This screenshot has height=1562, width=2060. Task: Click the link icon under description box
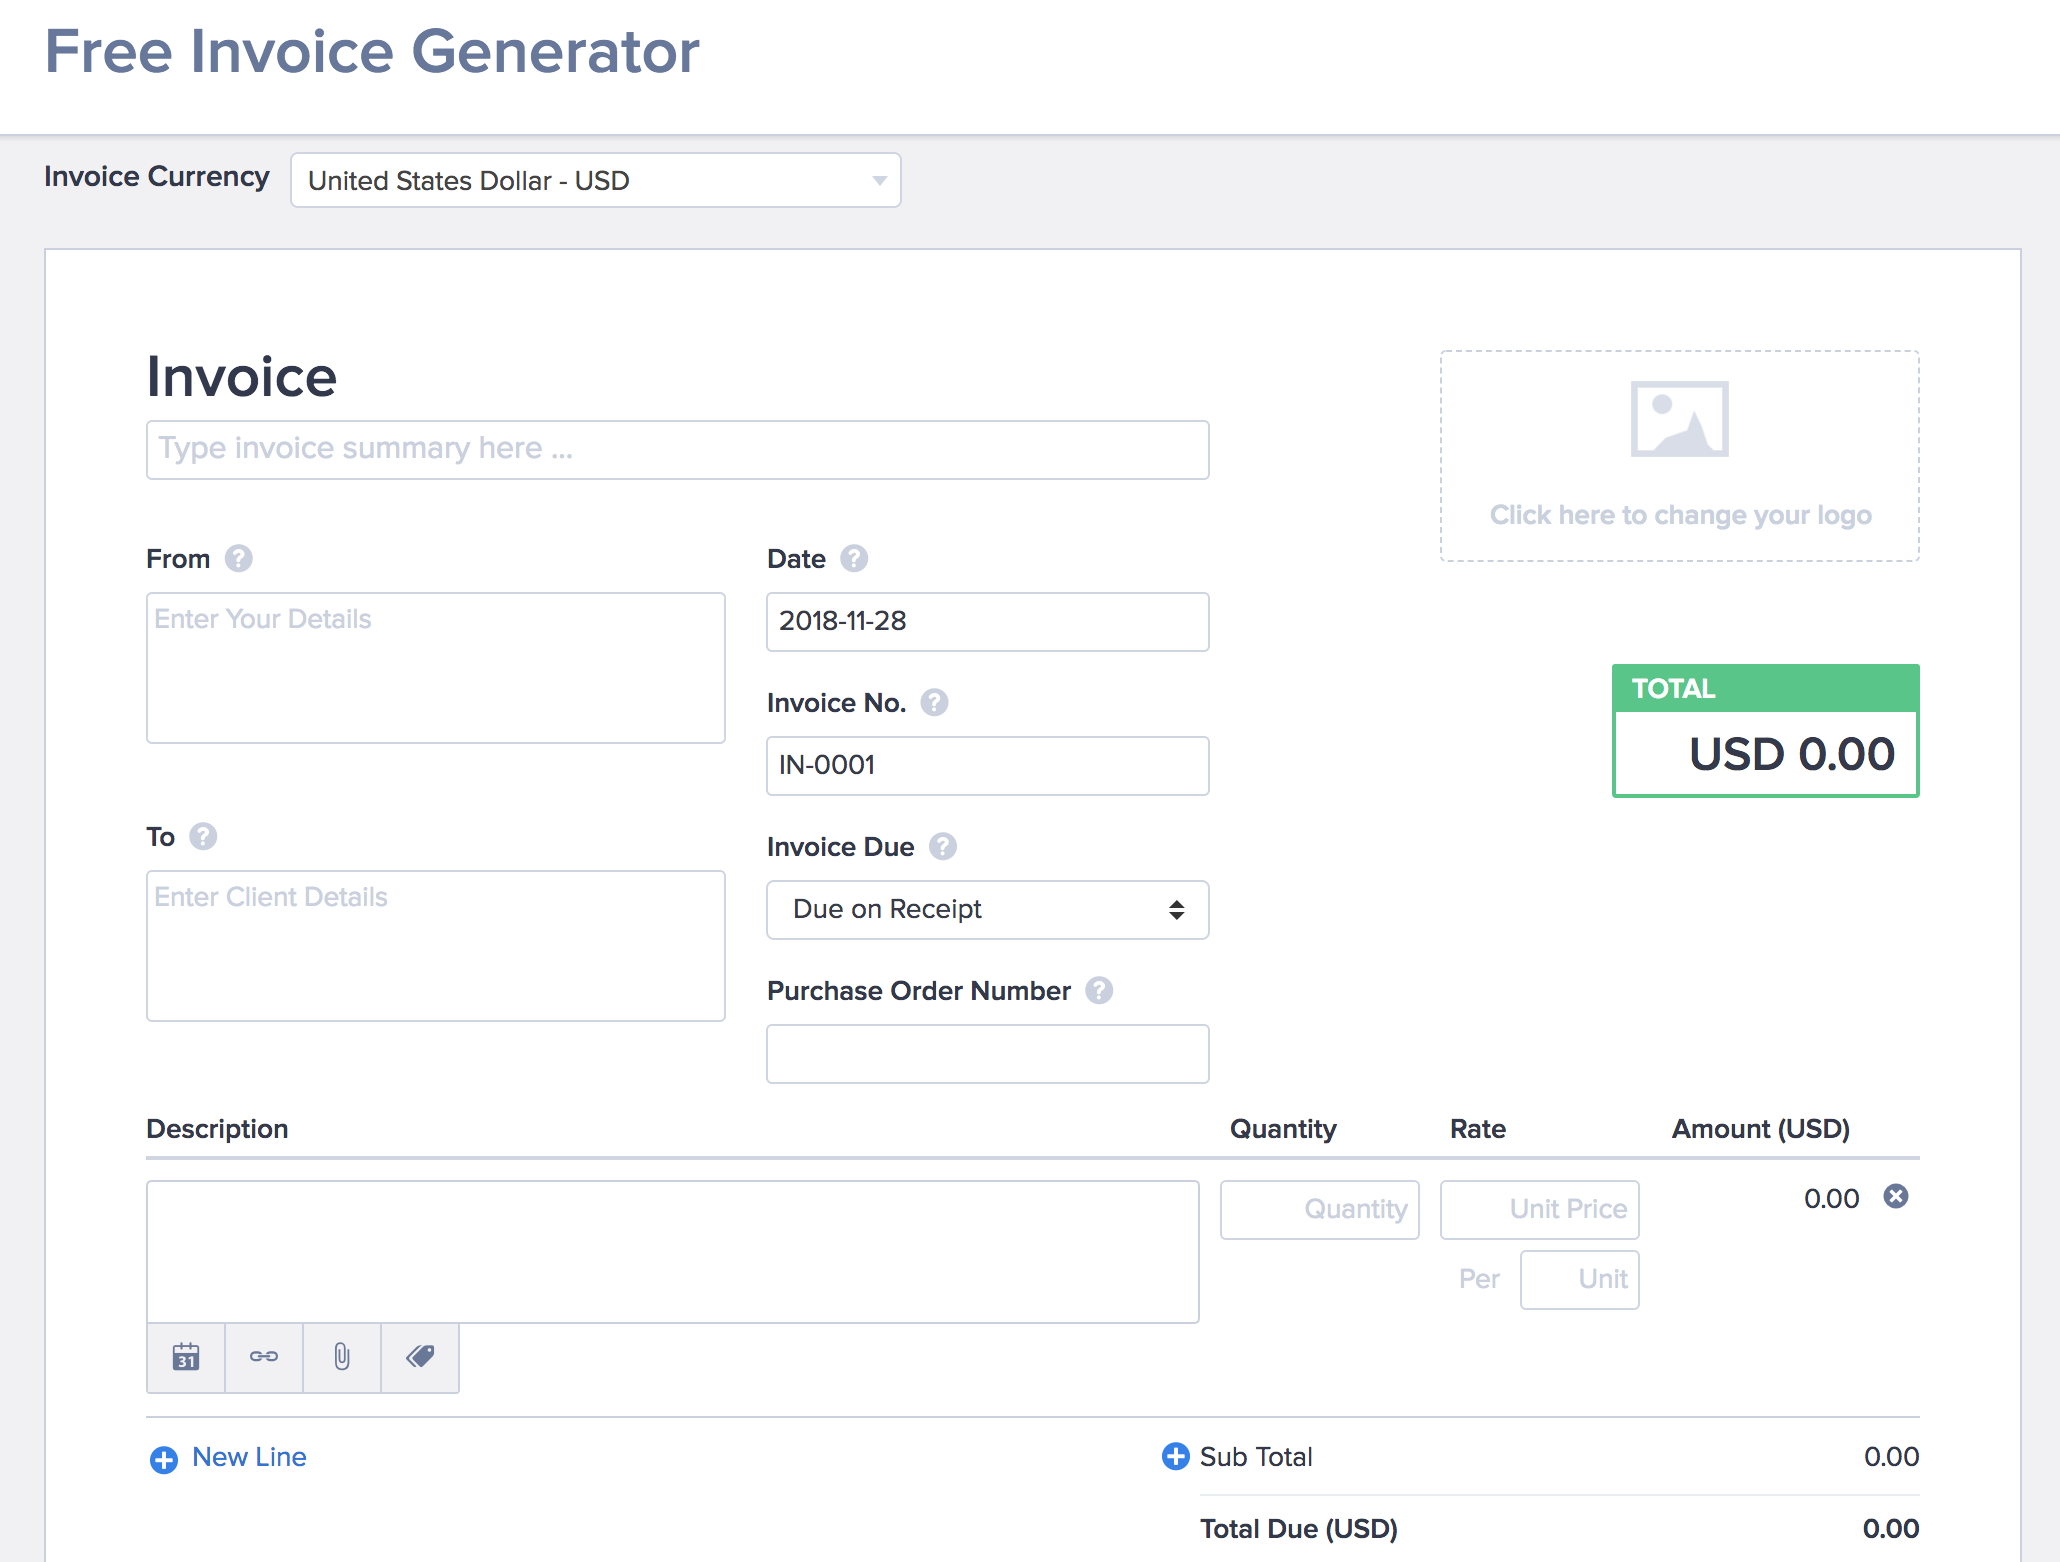coord(264,1357)
